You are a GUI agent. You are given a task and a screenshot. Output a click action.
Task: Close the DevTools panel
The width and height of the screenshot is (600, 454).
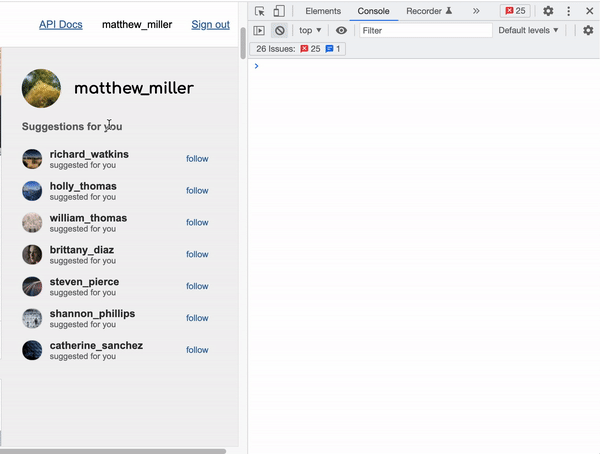pos(590,11)
